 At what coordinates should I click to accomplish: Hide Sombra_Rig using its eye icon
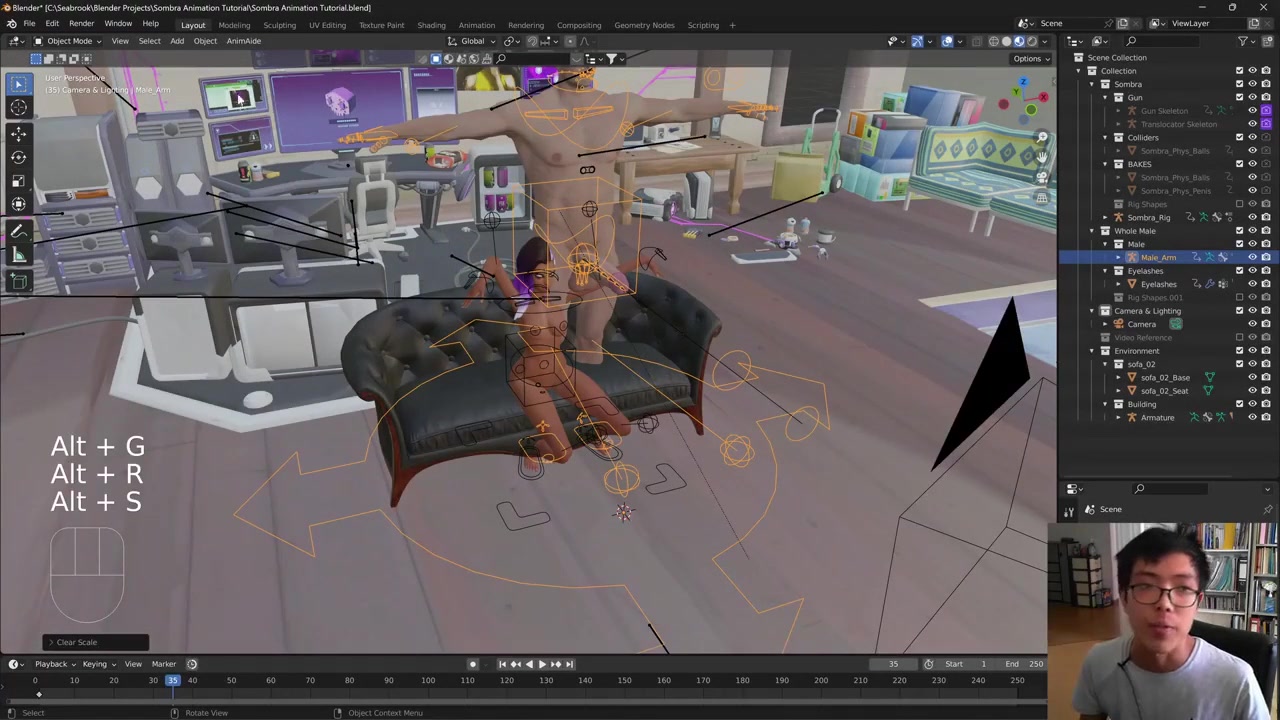[x=1252, y=217]
